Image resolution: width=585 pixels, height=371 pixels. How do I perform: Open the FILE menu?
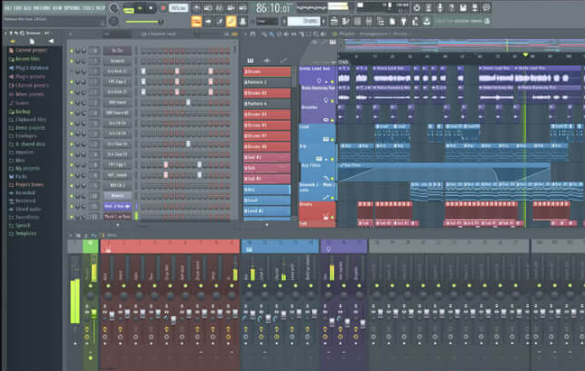(8, 8)
